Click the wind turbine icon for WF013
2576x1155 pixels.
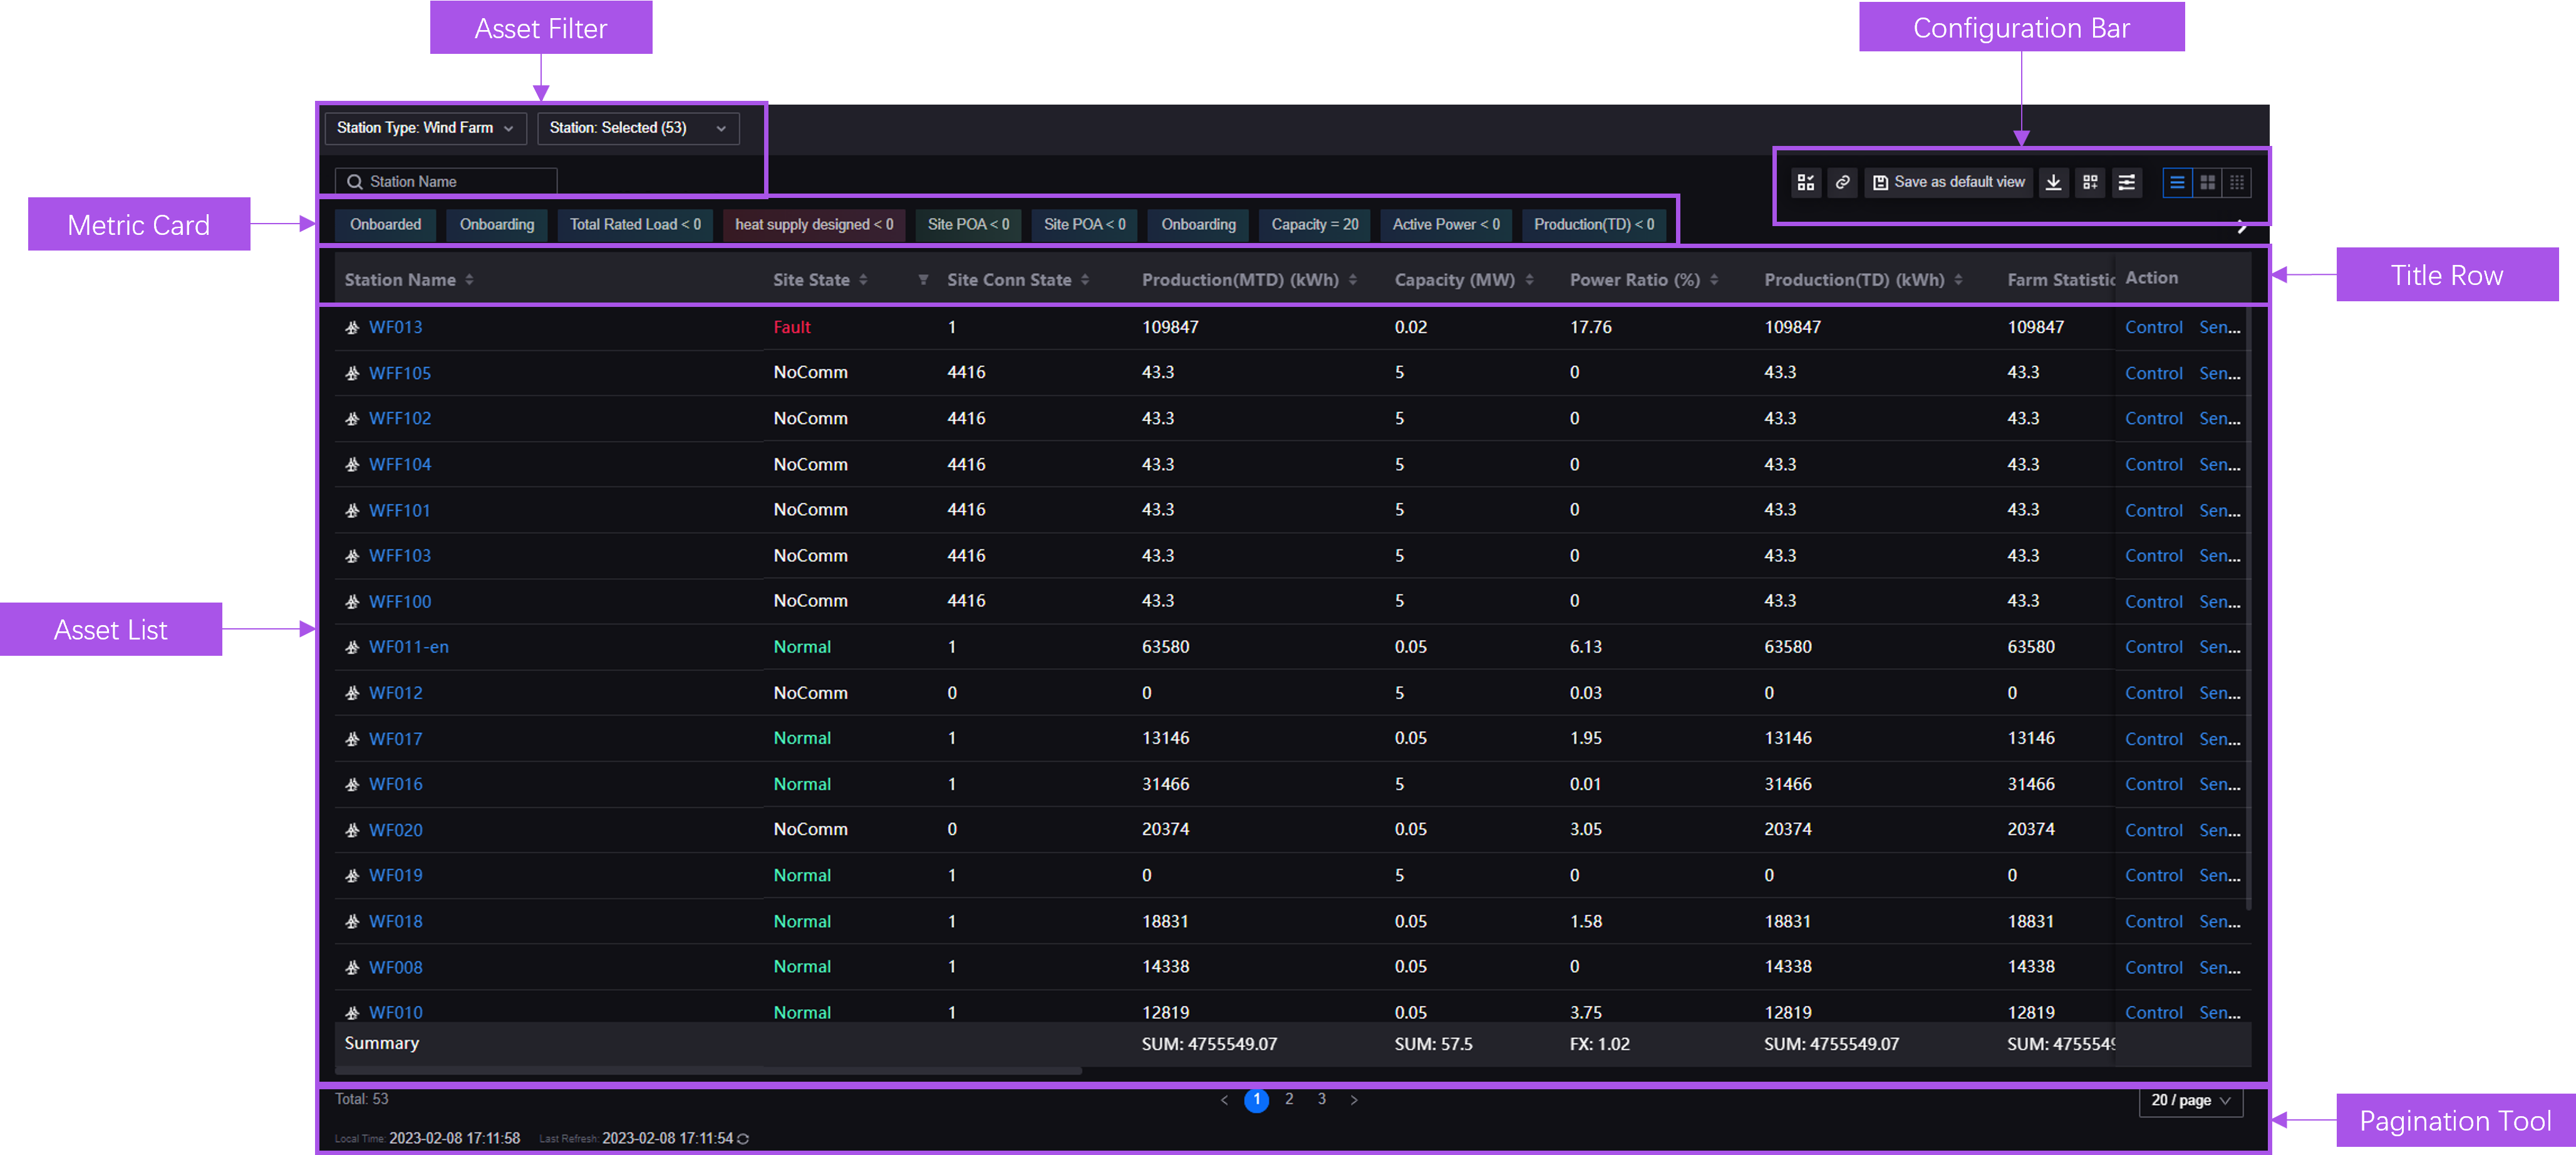(352, 327)
